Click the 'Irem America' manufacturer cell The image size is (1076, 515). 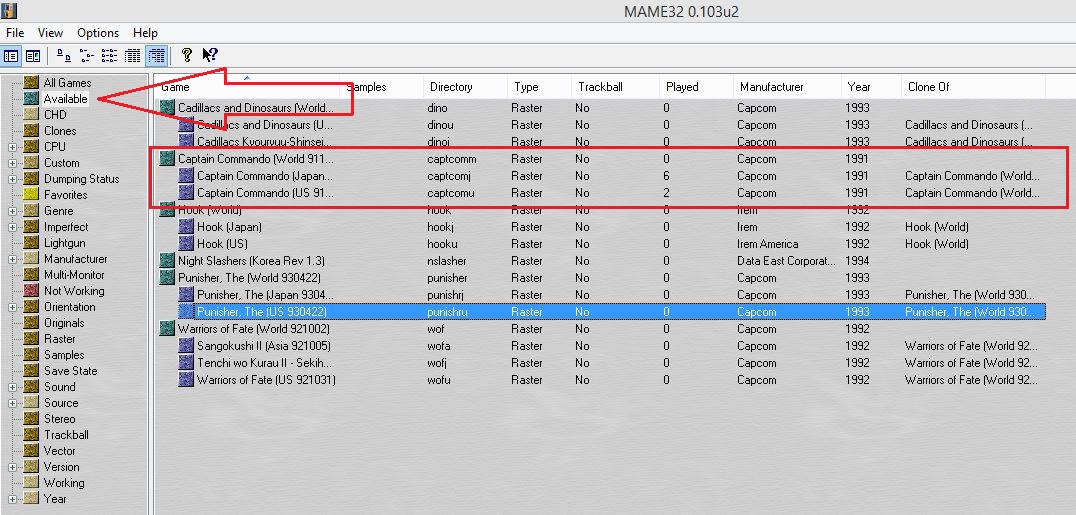768,244
